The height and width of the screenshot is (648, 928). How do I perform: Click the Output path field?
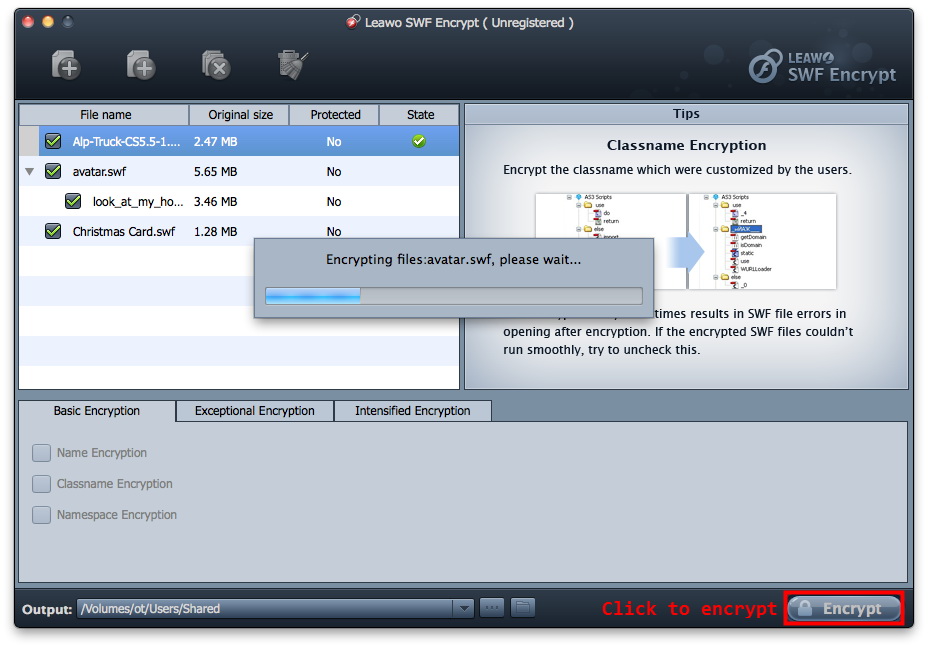[x=265, y=608]
